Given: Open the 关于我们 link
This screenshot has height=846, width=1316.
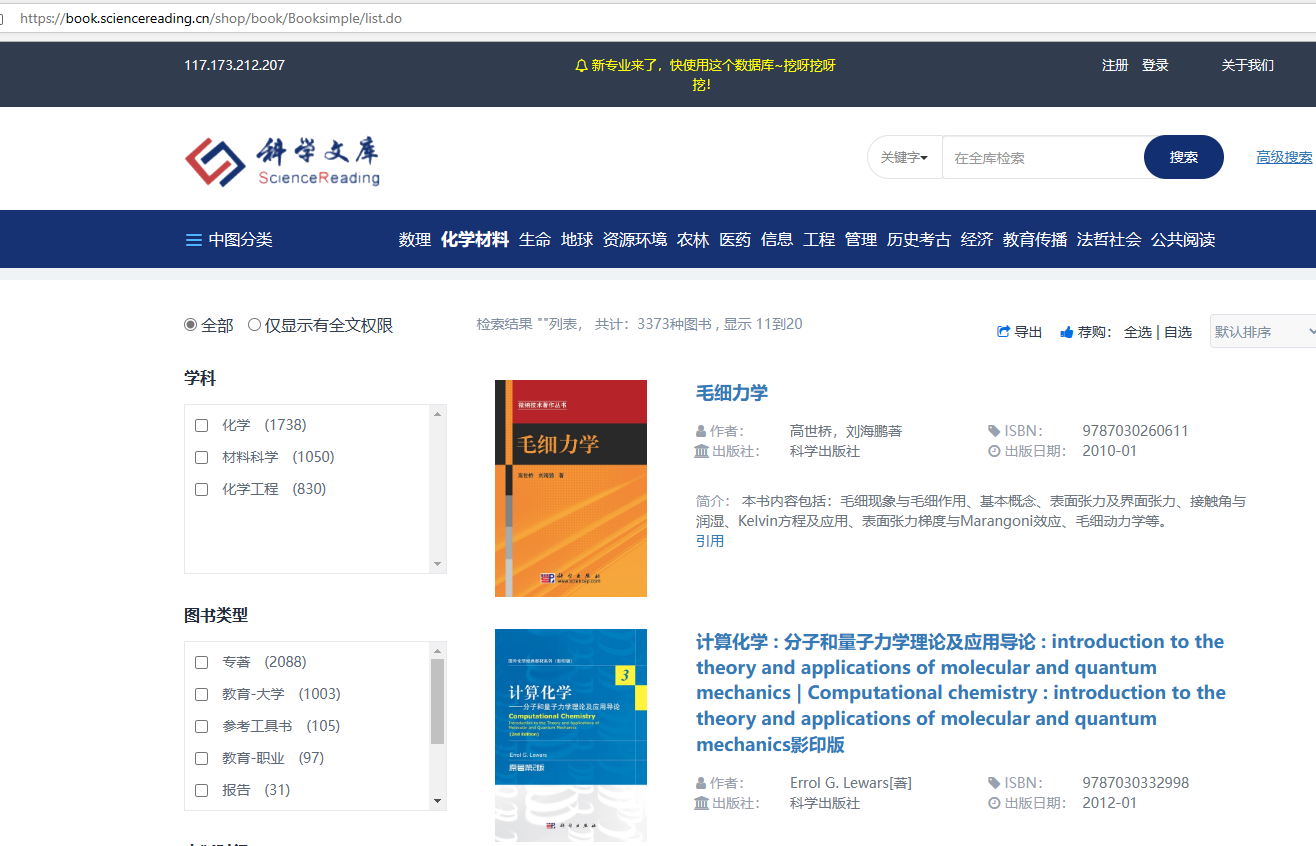Looking at the screenshot, I should click(x=1247, y=65).
